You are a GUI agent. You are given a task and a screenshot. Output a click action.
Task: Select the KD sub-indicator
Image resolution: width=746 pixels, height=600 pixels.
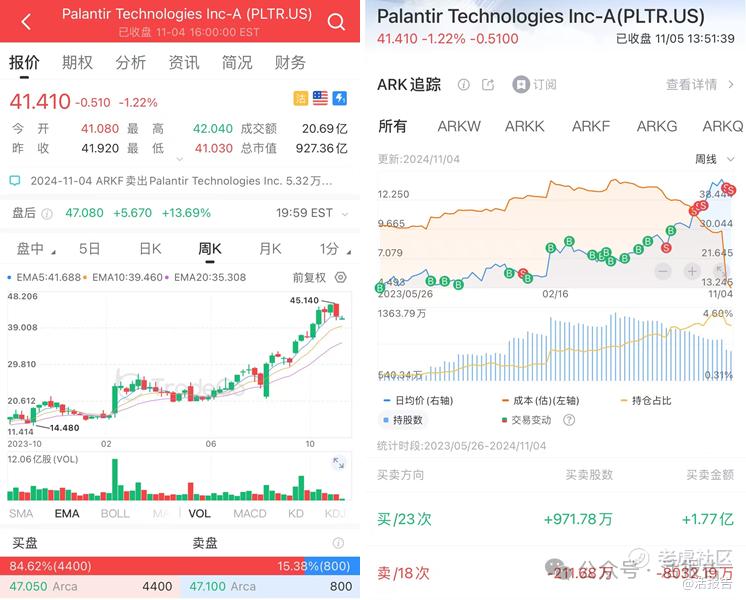pyautogui.click(x=296, y=513)
